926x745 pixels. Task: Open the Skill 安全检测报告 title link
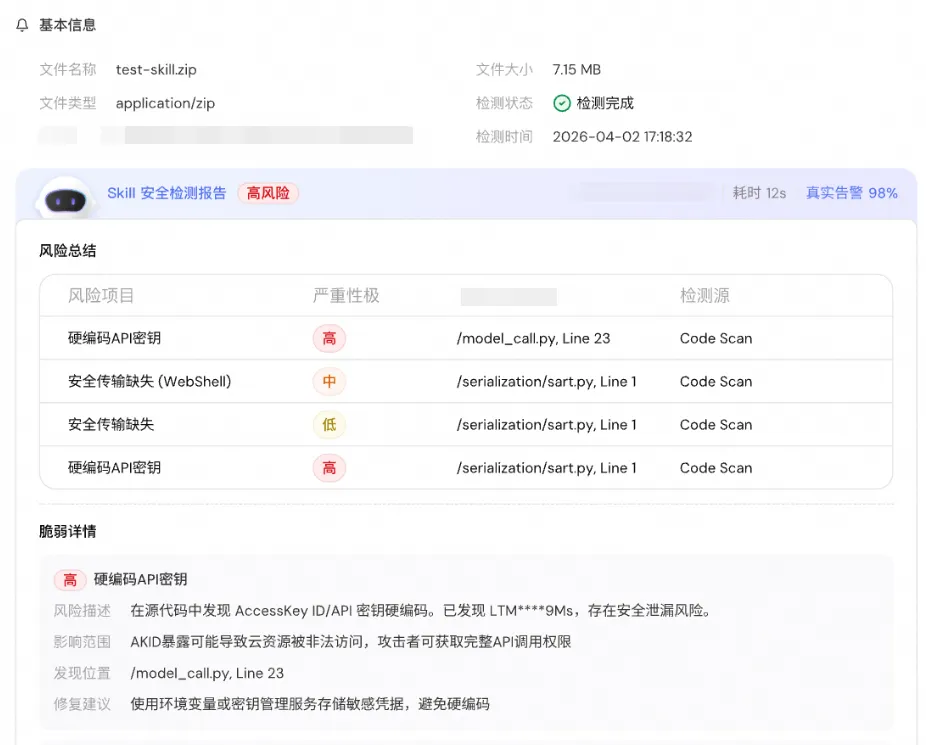pyautogui.click(x=167, y=193)
